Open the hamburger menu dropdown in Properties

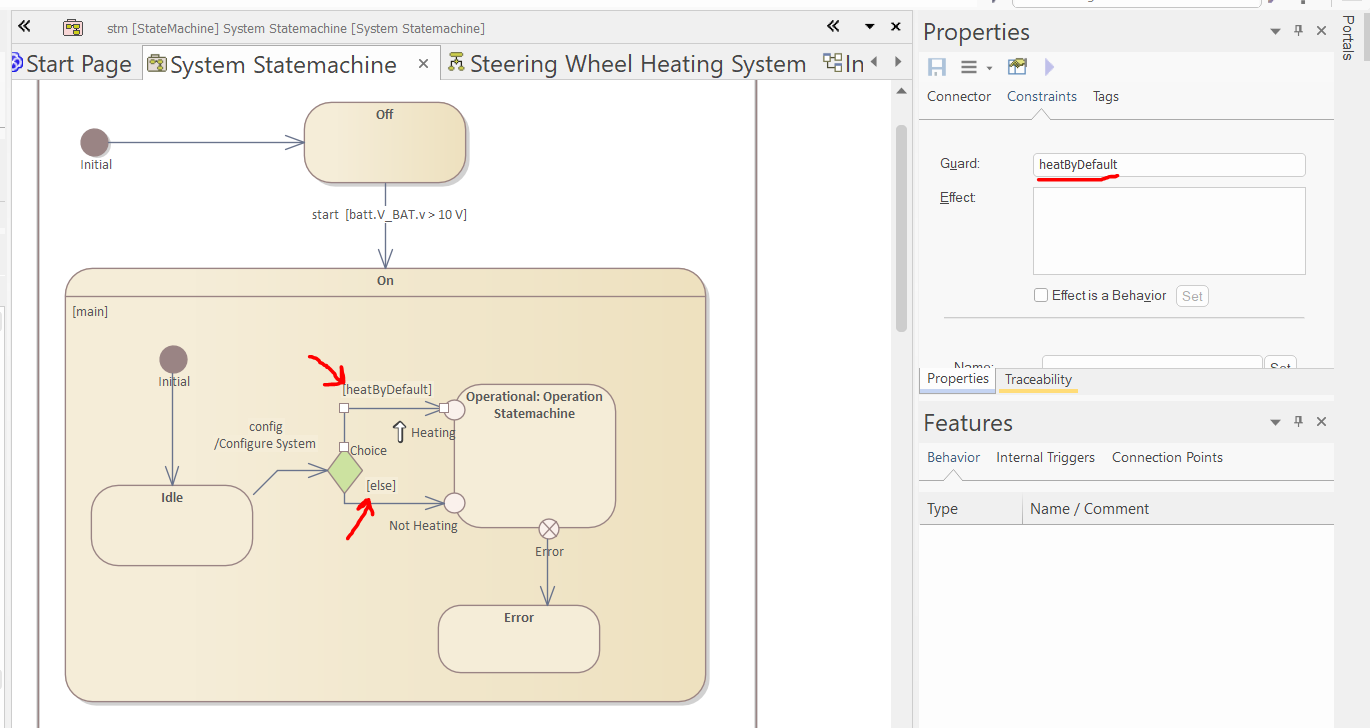click(x=975, y=67)
